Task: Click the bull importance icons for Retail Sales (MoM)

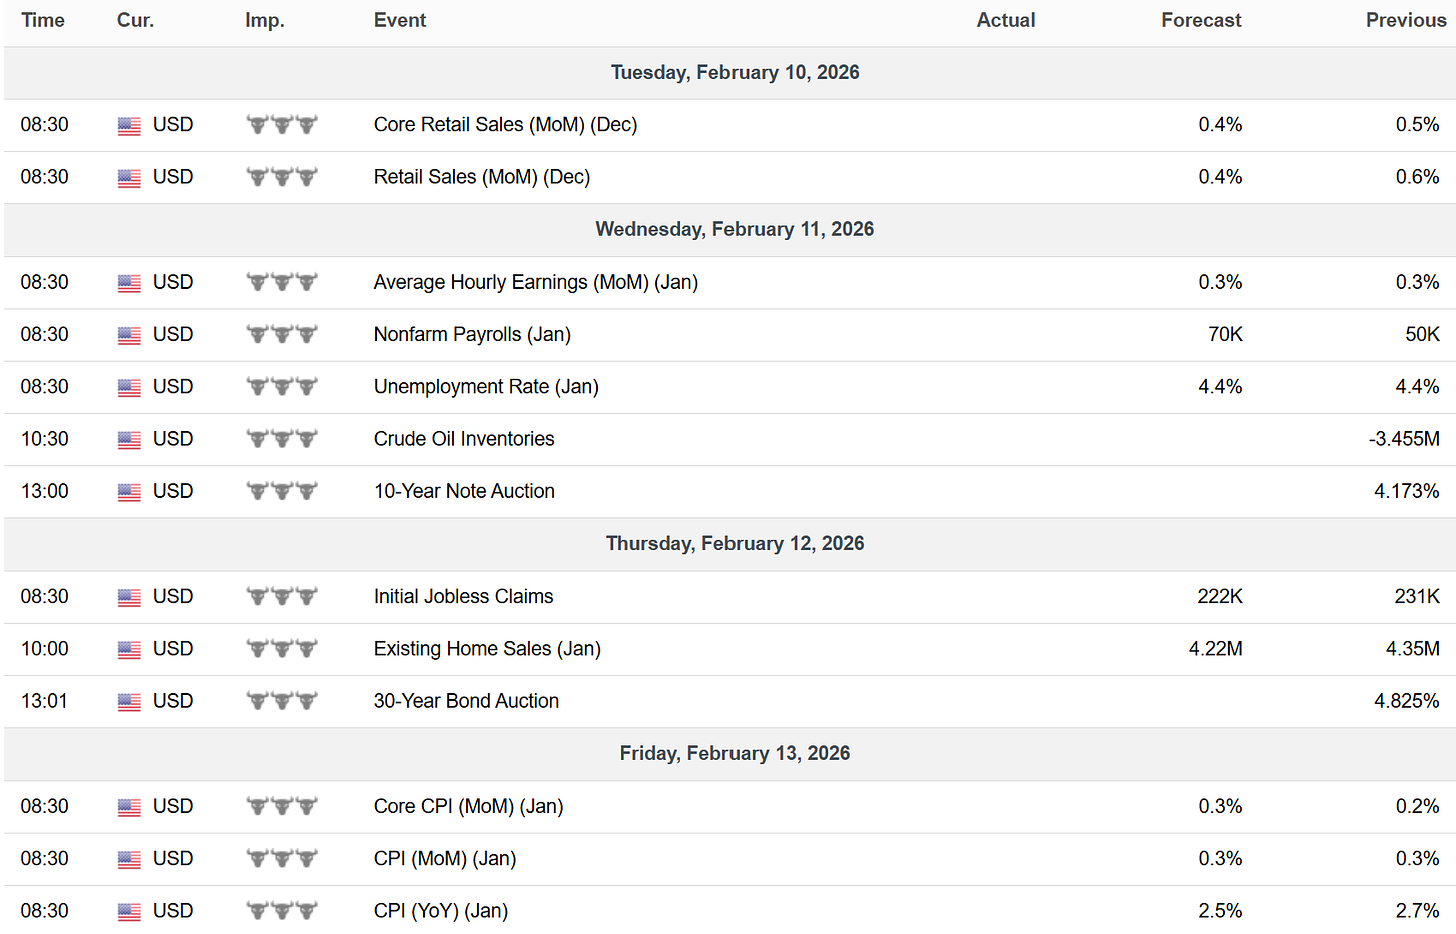Action: (282, 177)
